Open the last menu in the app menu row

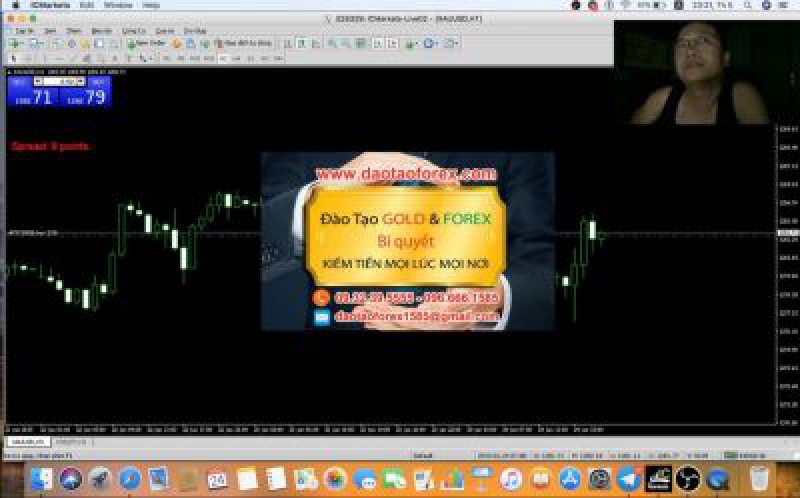click(194, 31)
